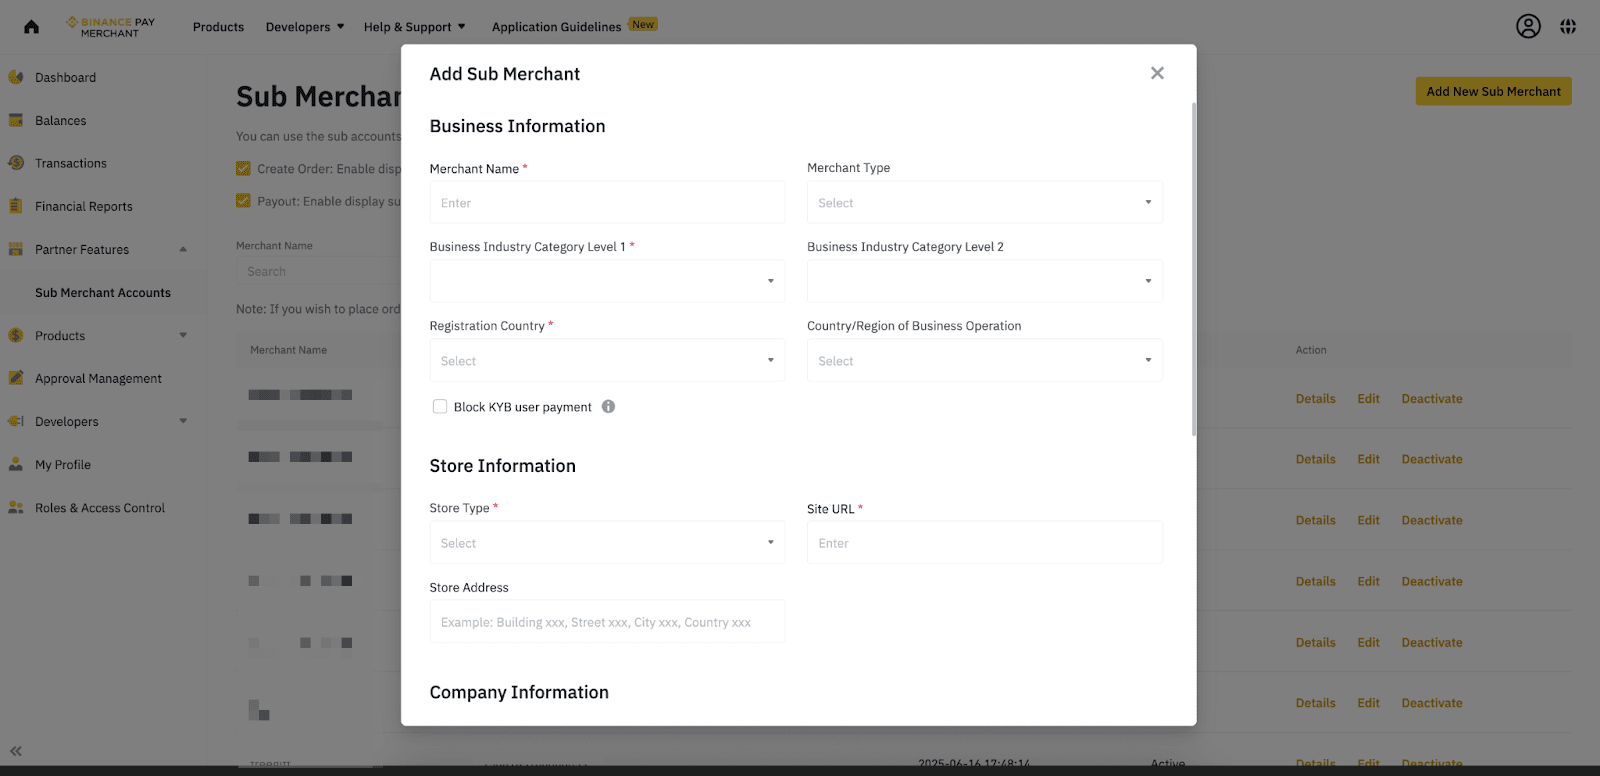Click the globe language icon
This screenshot has width=1600, height=776.
1568,27
